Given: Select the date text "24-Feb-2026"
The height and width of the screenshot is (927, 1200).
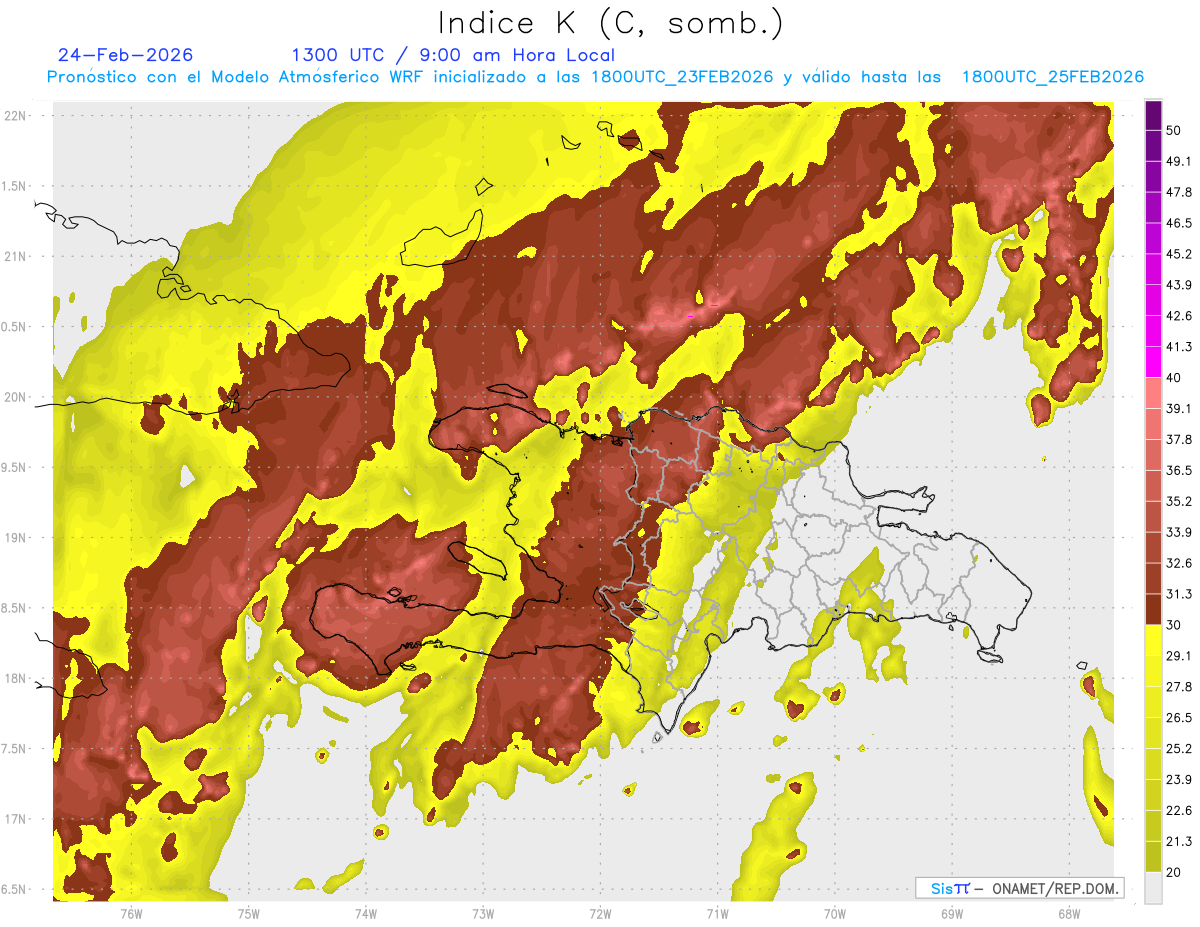Looking at the screenshot, I should [125, 55].
